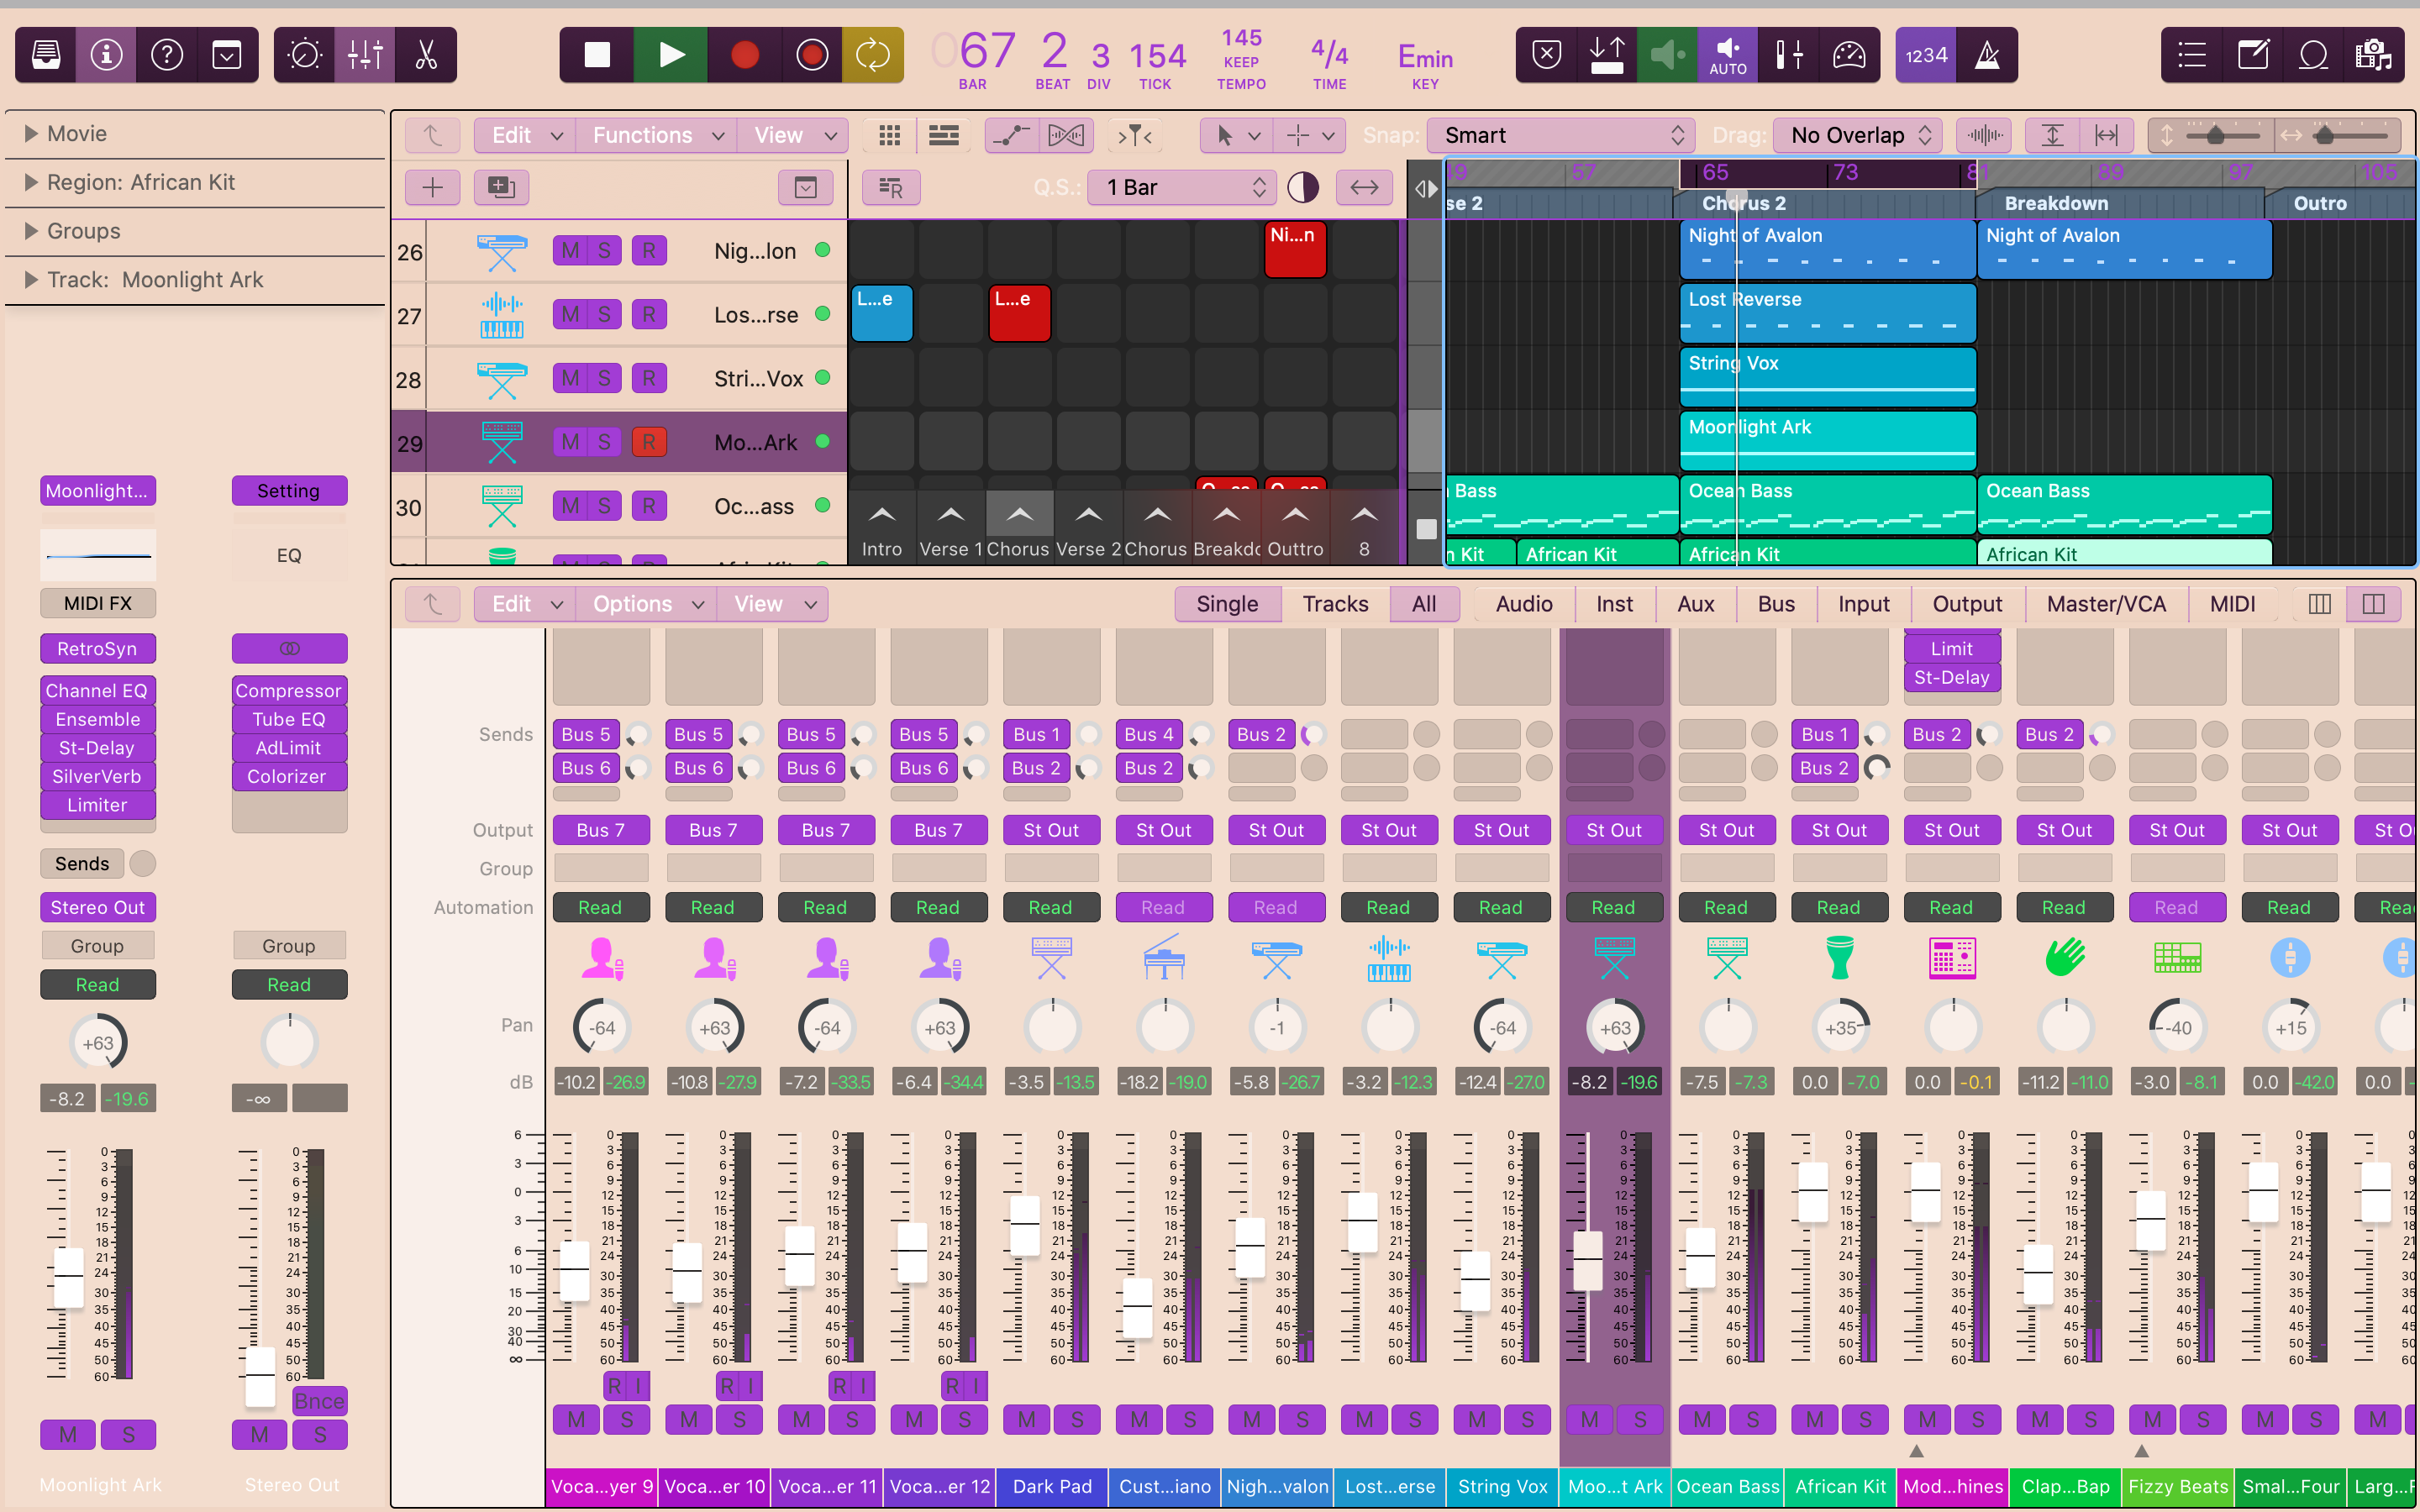Open the Scissors editors button
2420x1512 pixels.
(426, 55)
